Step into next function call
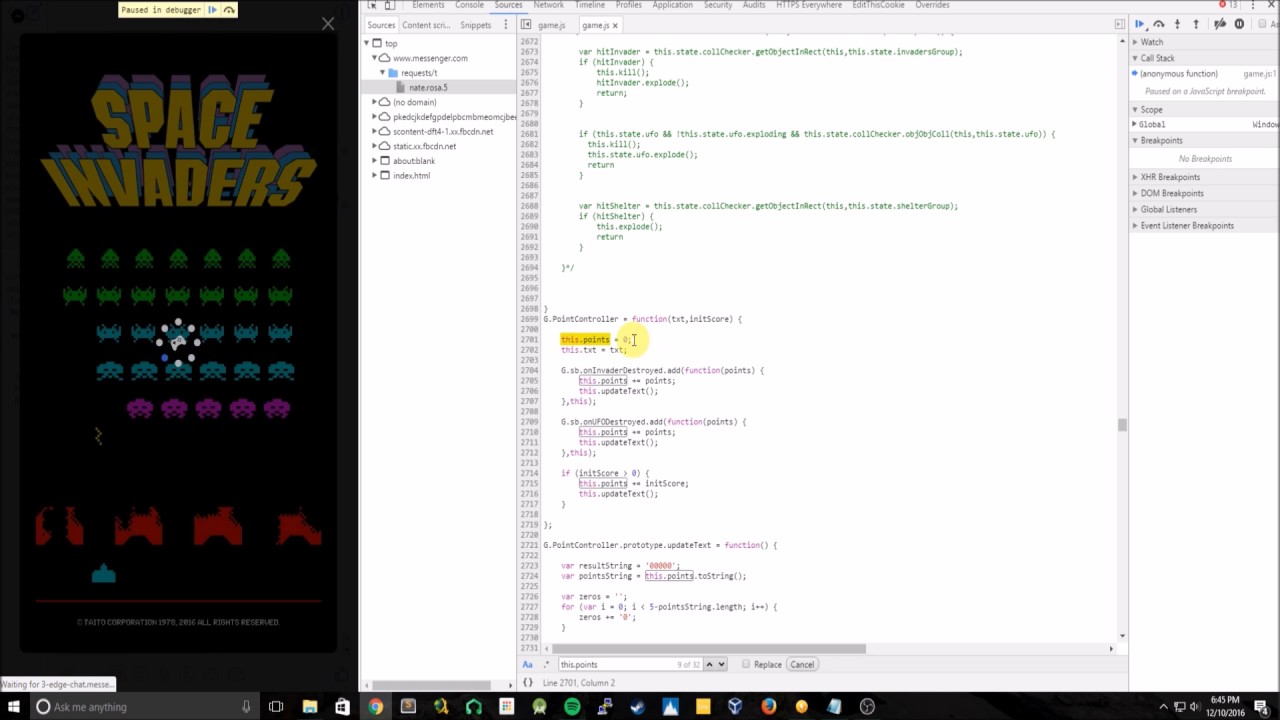Viewport: 1280px width, 720px height. coord(1177,24)
